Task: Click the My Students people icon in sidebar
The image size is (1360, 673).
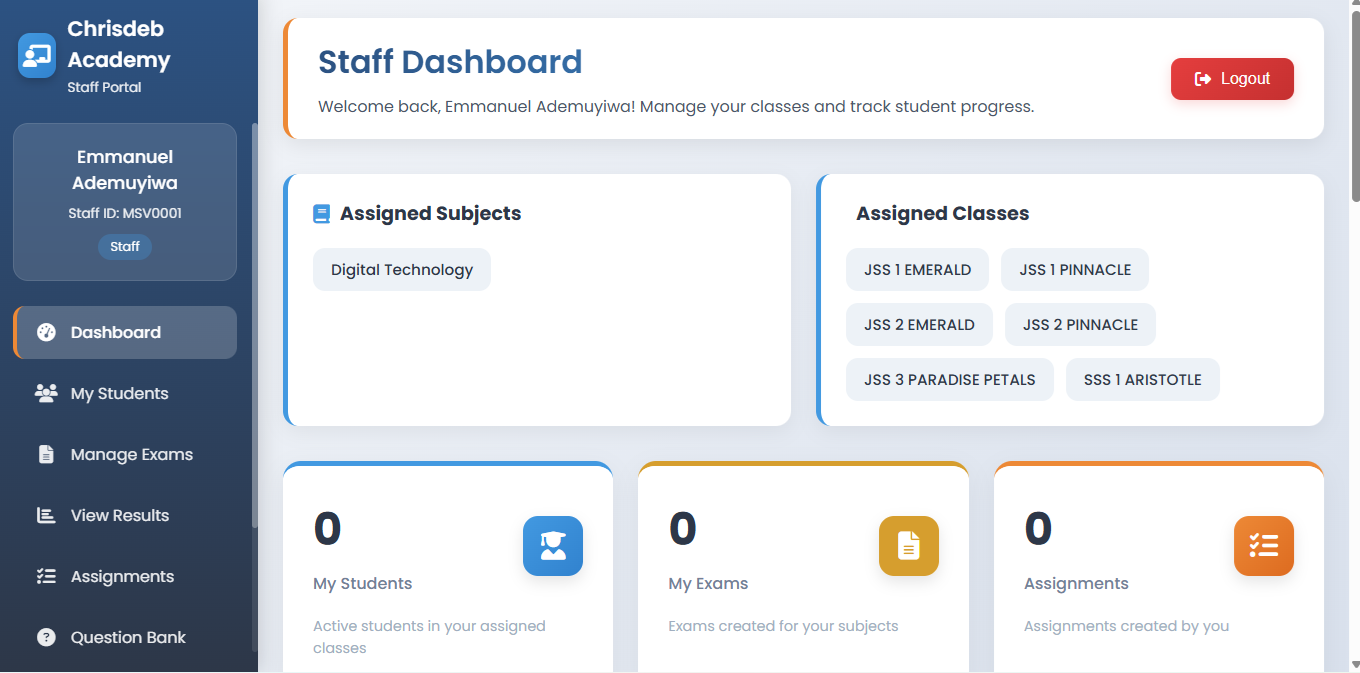Action: [x=45, y=393]
